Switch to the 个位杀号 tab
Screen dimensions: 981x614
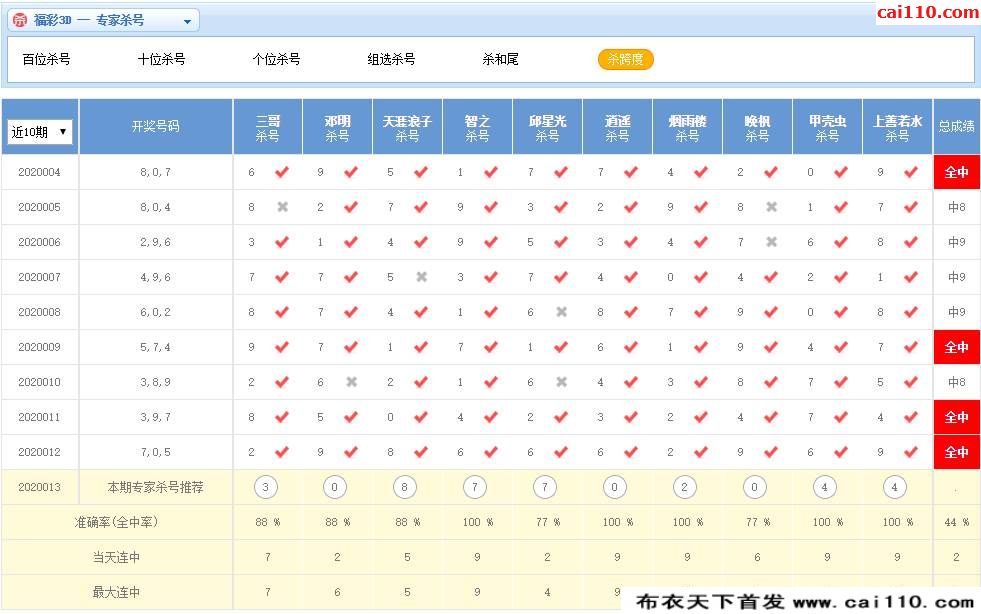(x=277, y=59)
